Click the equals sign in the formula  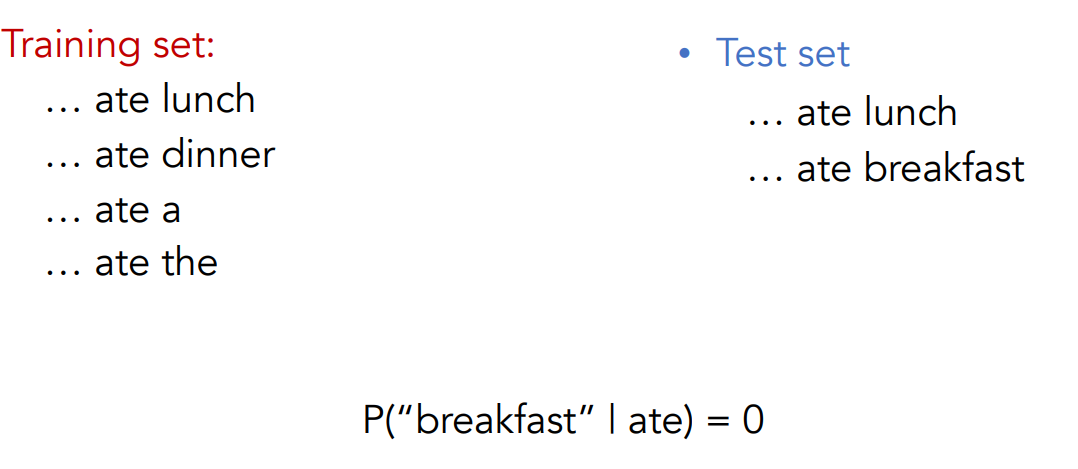point(717,421)
